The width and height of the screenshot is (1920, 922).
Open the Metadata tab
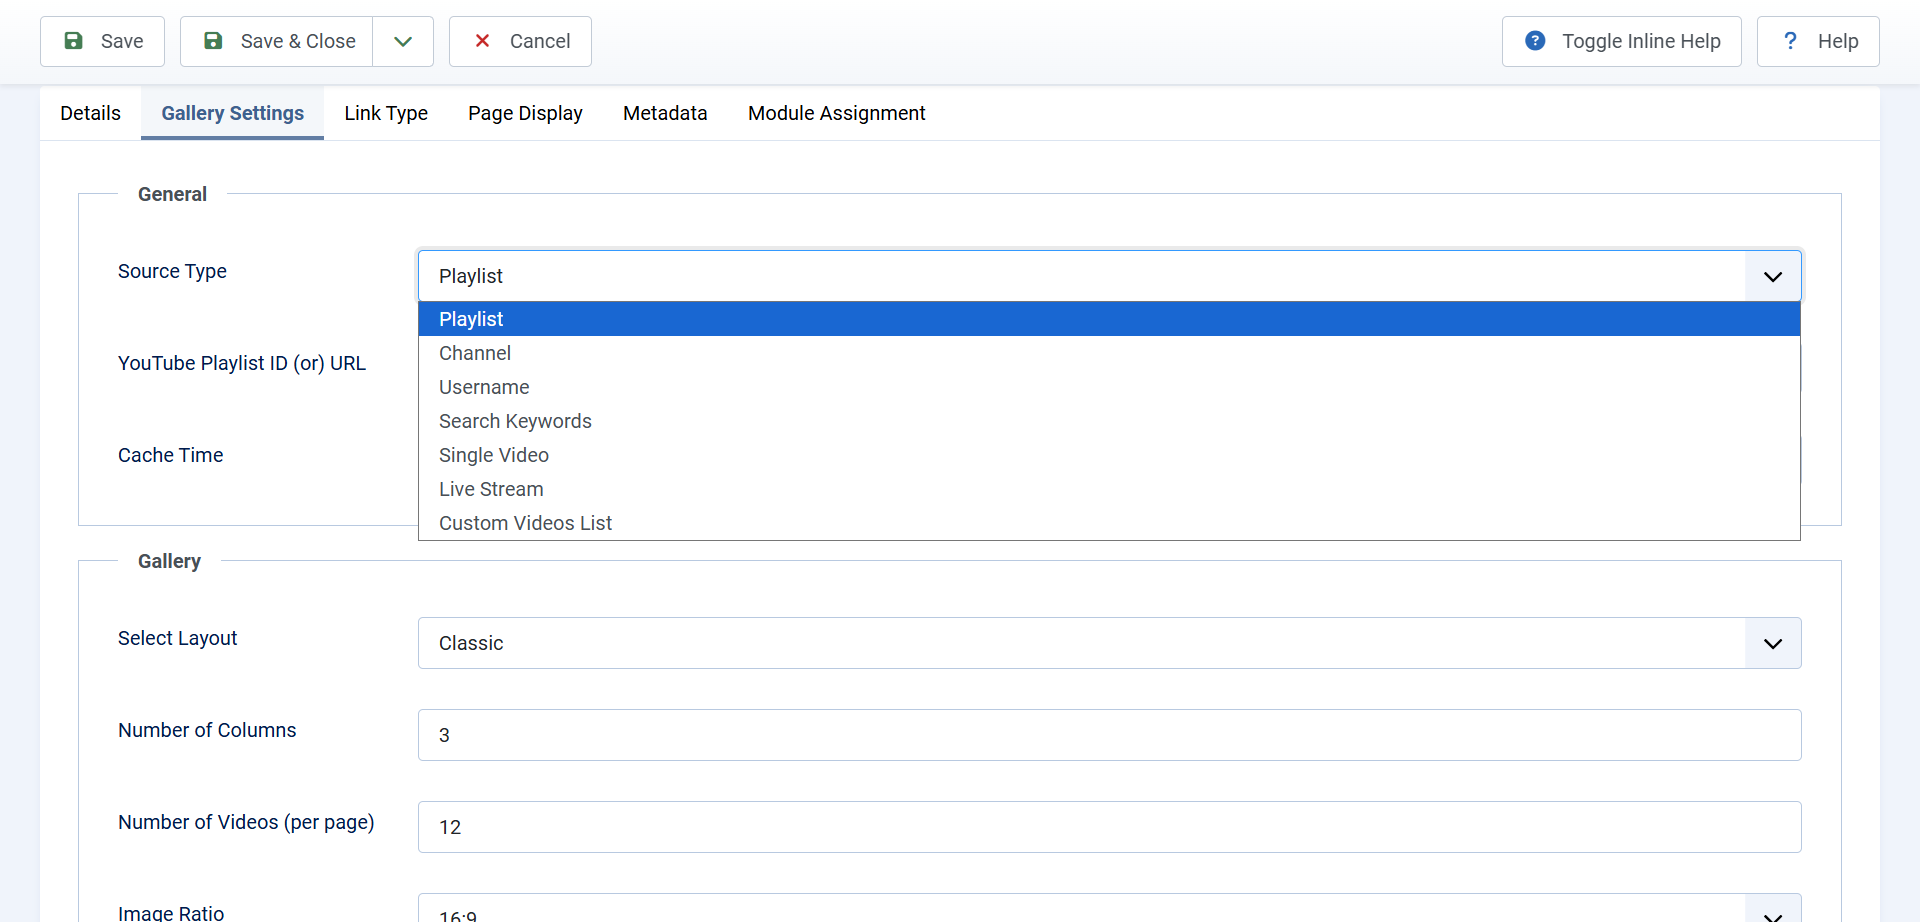pyautogui.click(x=665, y=113)
